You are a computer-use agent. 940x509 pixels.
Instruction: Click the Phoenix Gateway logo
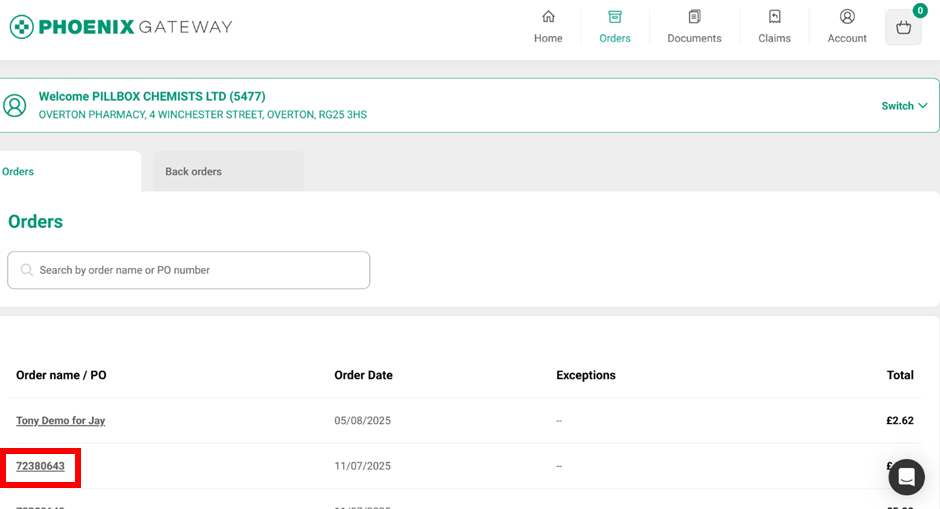coord(121,27)
